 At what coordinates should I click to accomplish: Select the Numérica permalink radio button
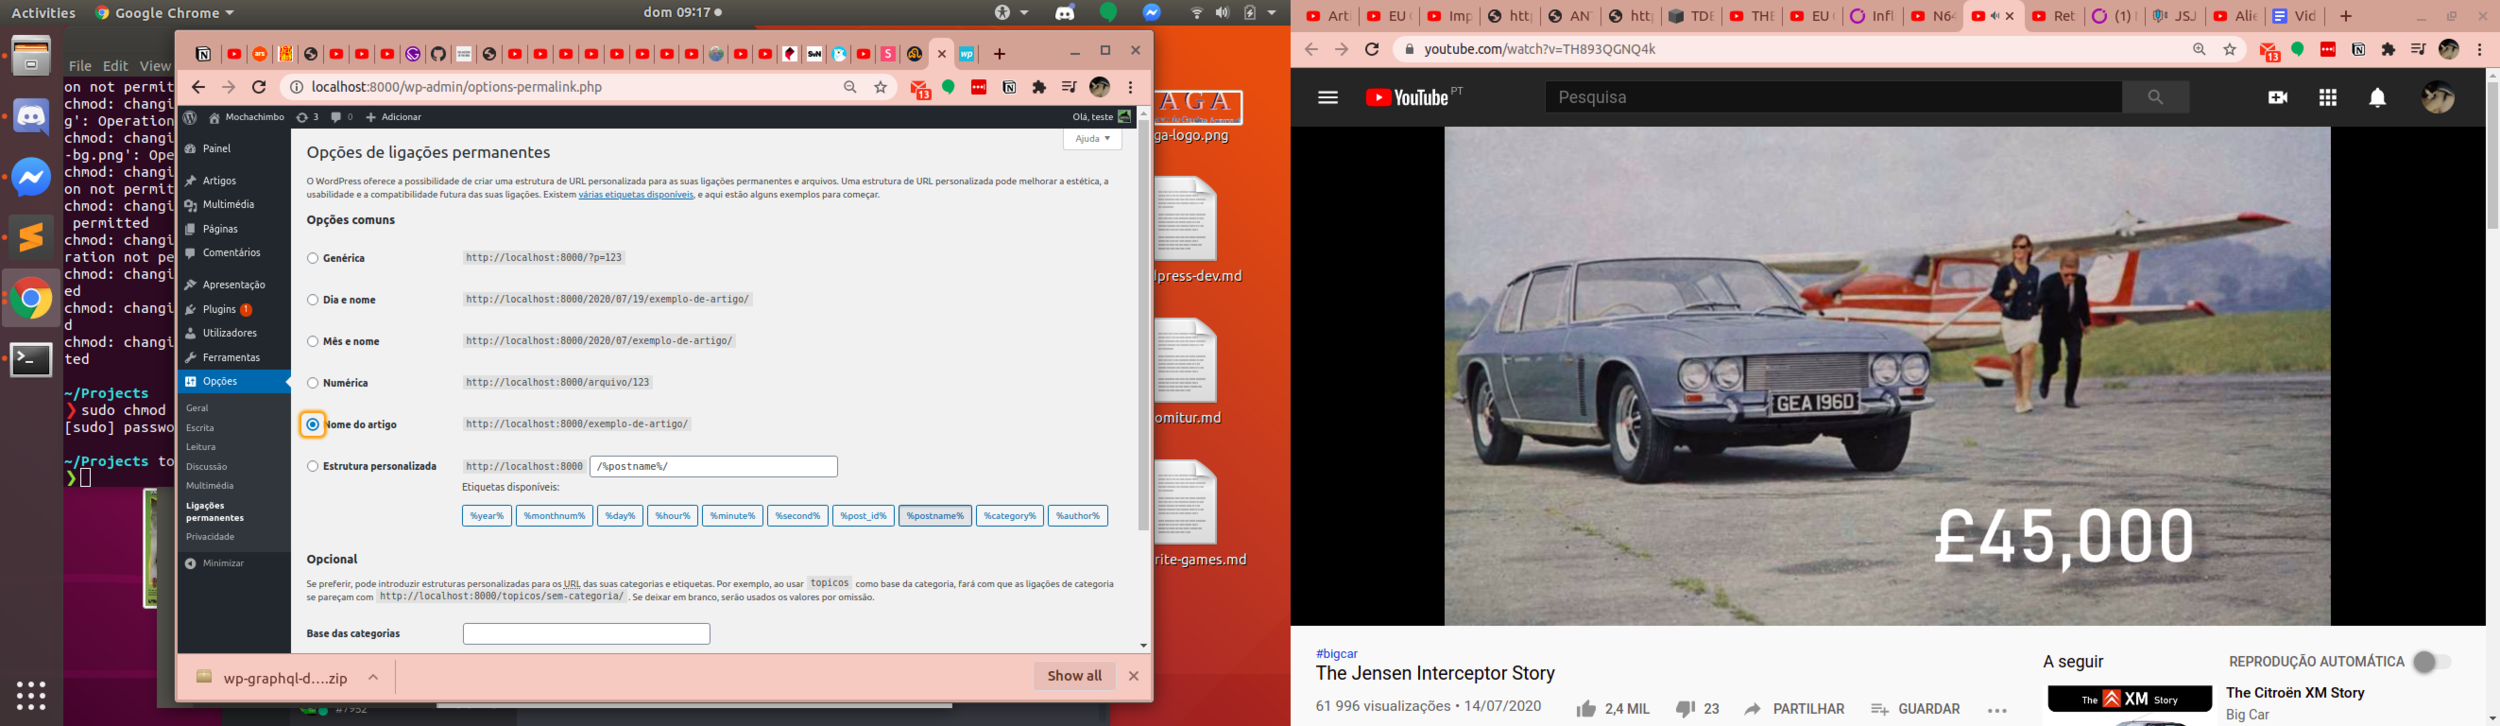pyautogui.click(x=313, y=383)
